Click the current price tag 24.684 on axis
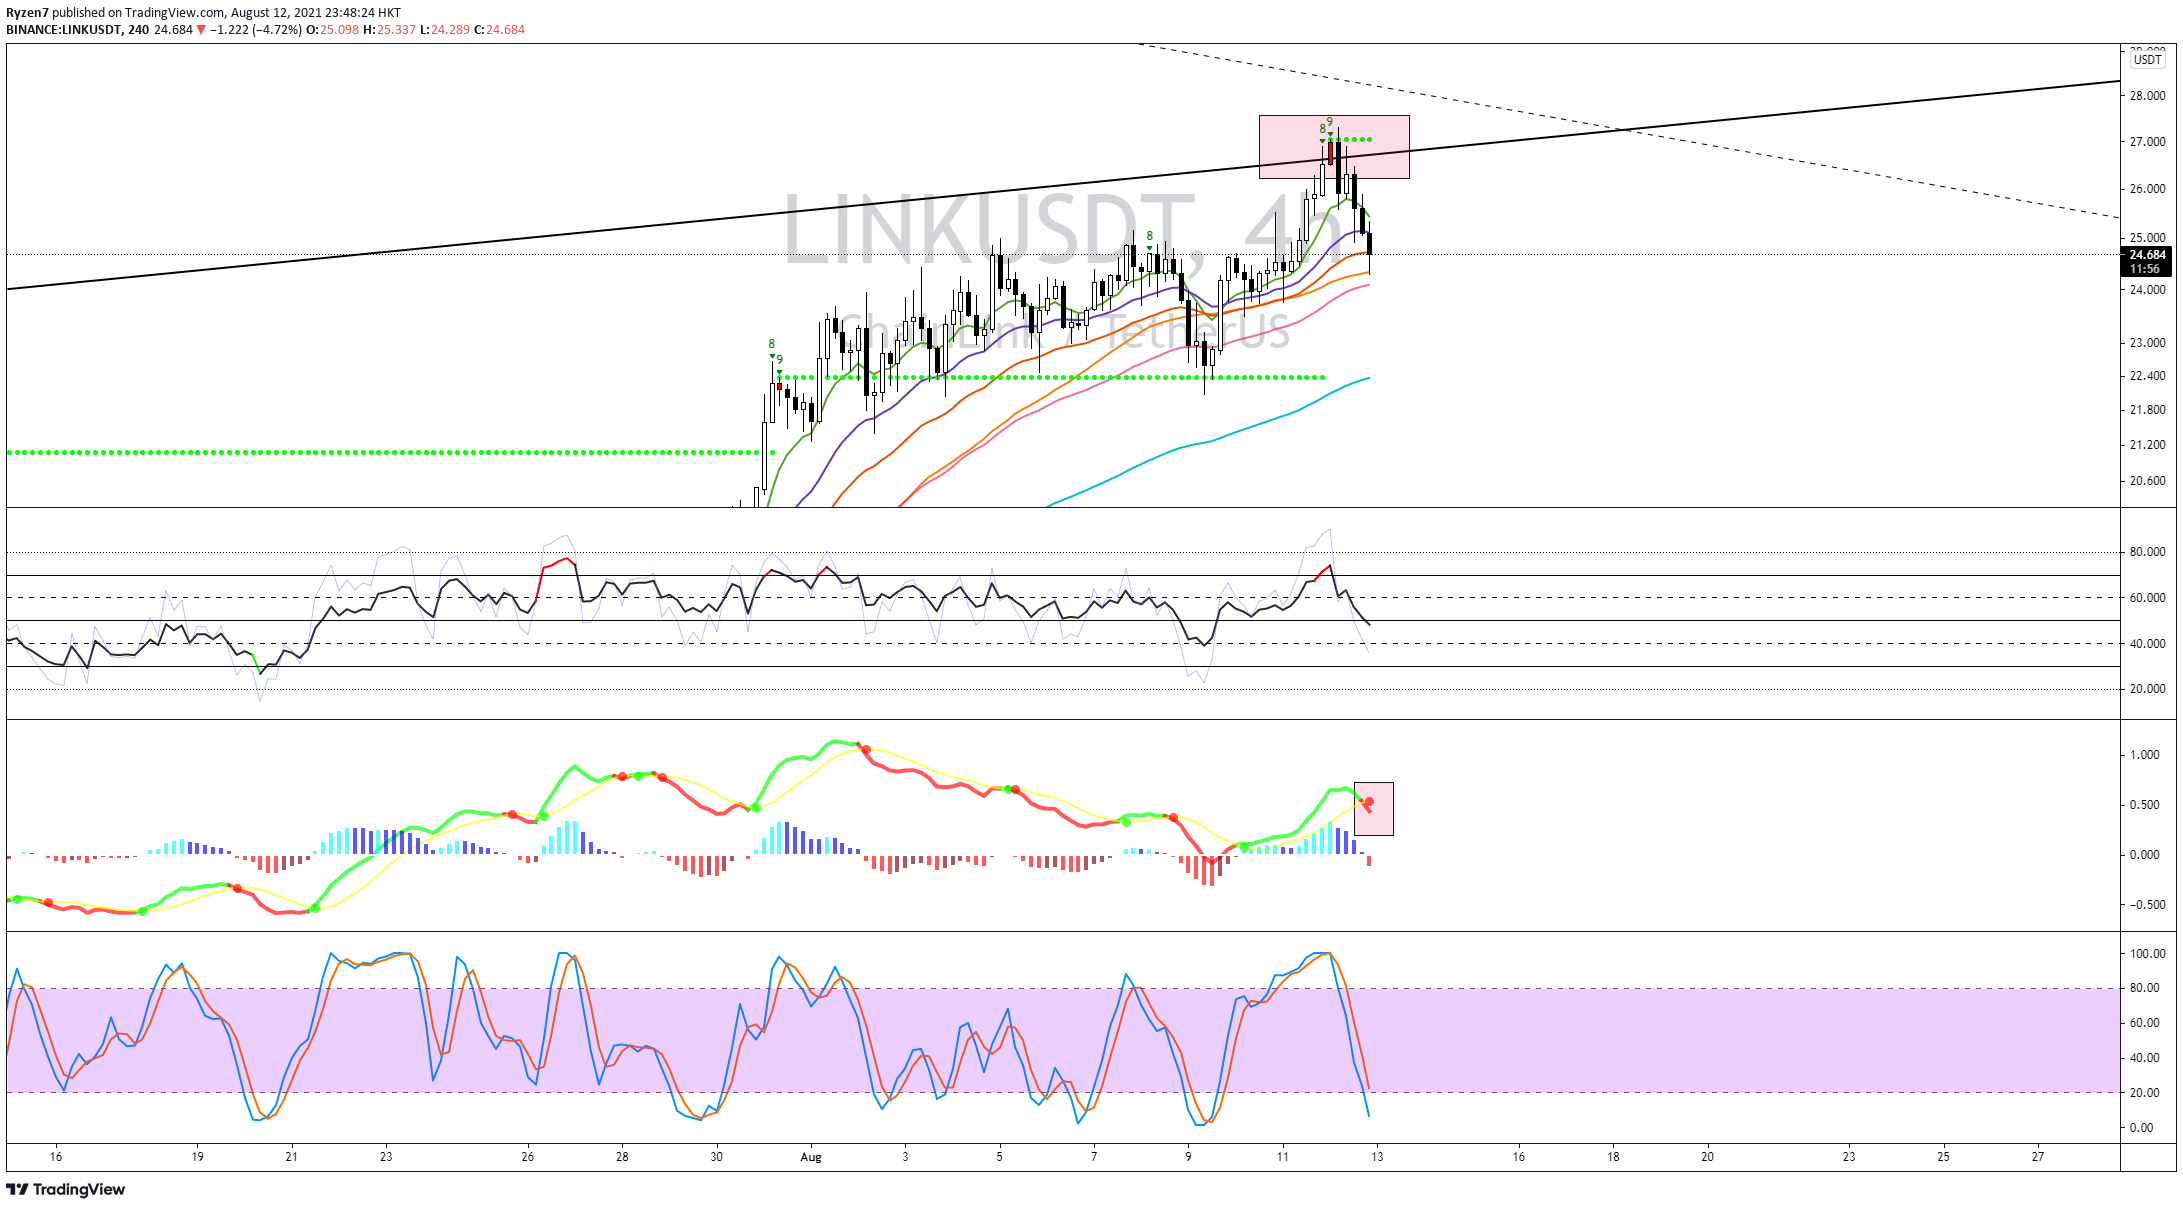Viewport: 2183px width, 1208px height. click(2147, 255)
